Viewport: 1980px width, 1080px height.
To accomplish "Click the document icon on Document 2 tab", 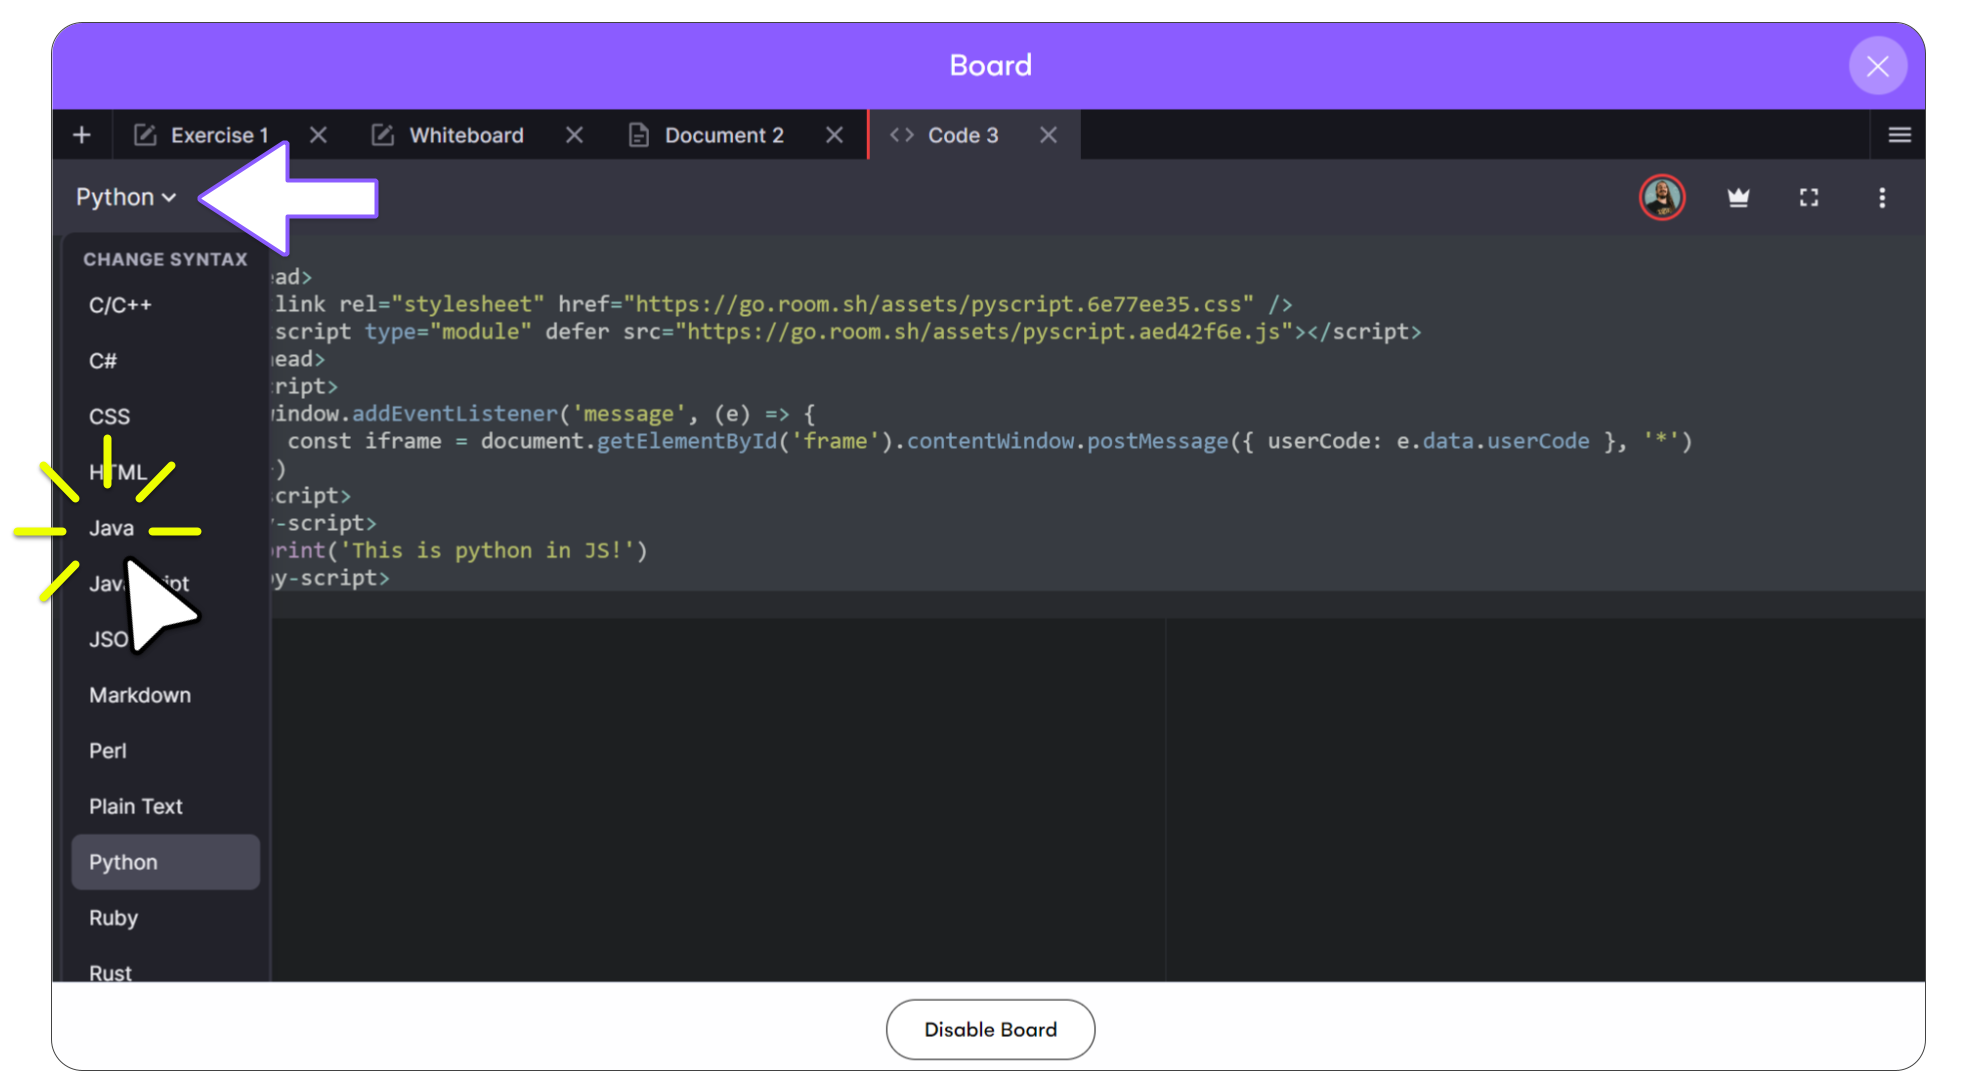I will 639,135.
